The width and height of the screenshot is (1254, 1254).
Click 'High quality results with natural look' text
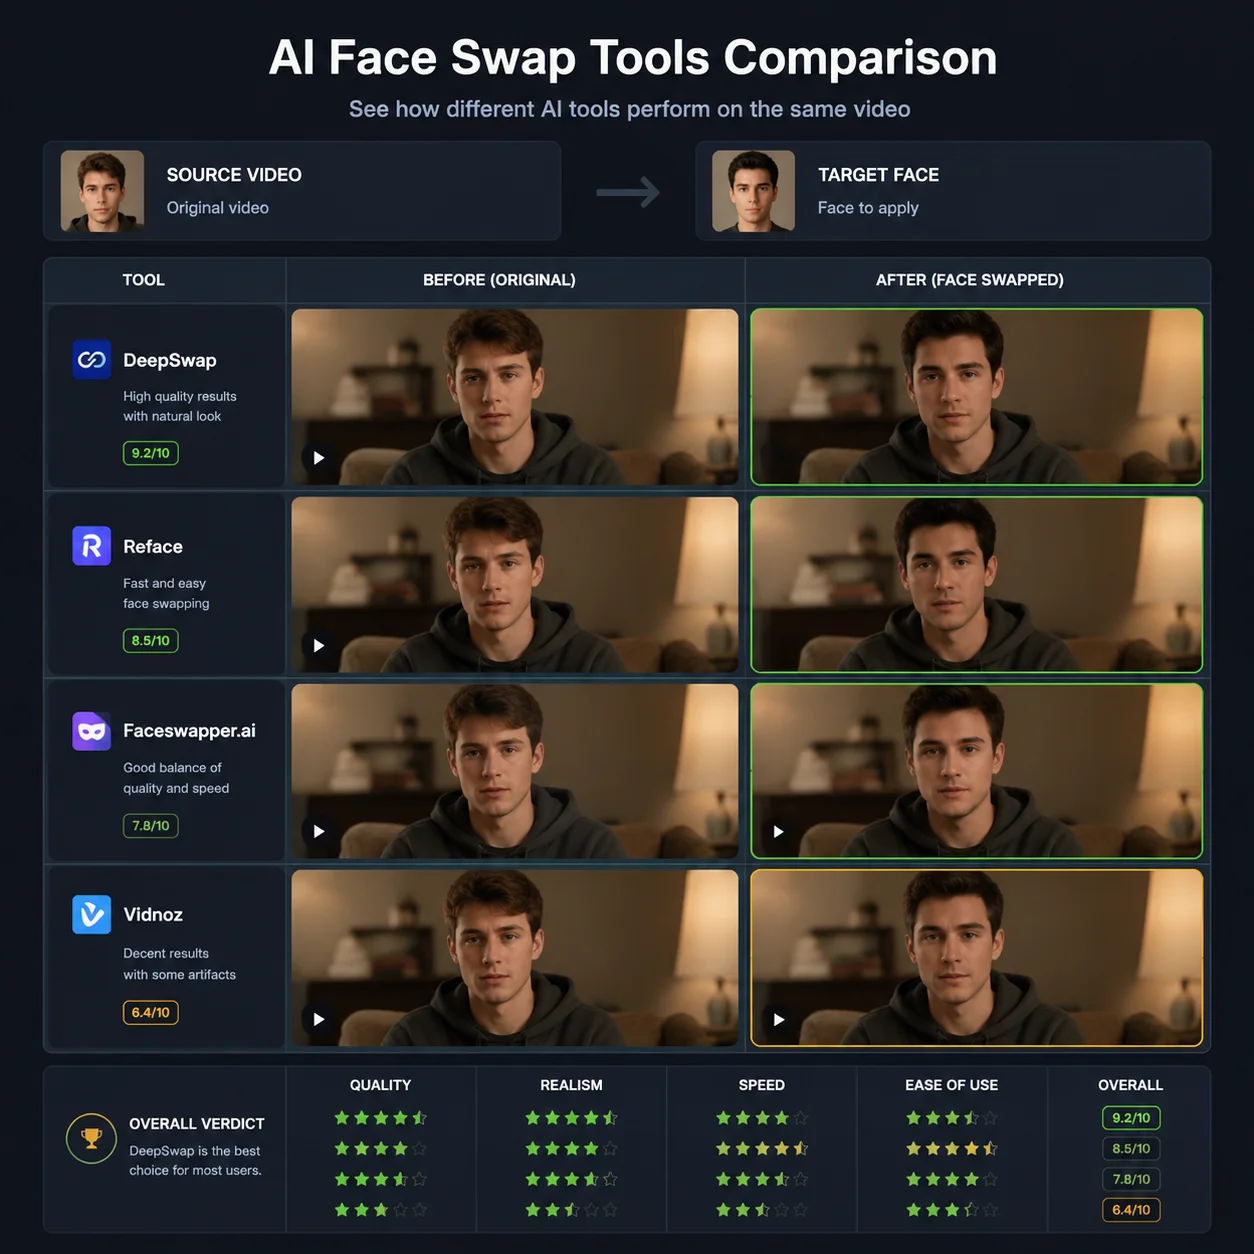tap(180, 406)
